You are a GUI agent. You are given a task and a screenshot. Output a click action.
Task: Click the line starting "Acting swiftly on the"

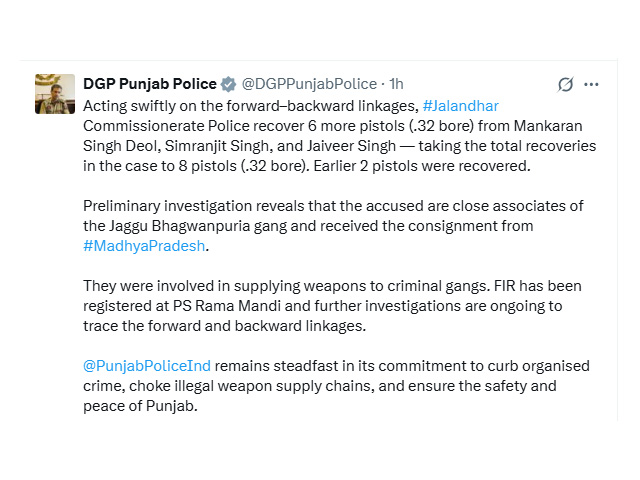[250, 105]
